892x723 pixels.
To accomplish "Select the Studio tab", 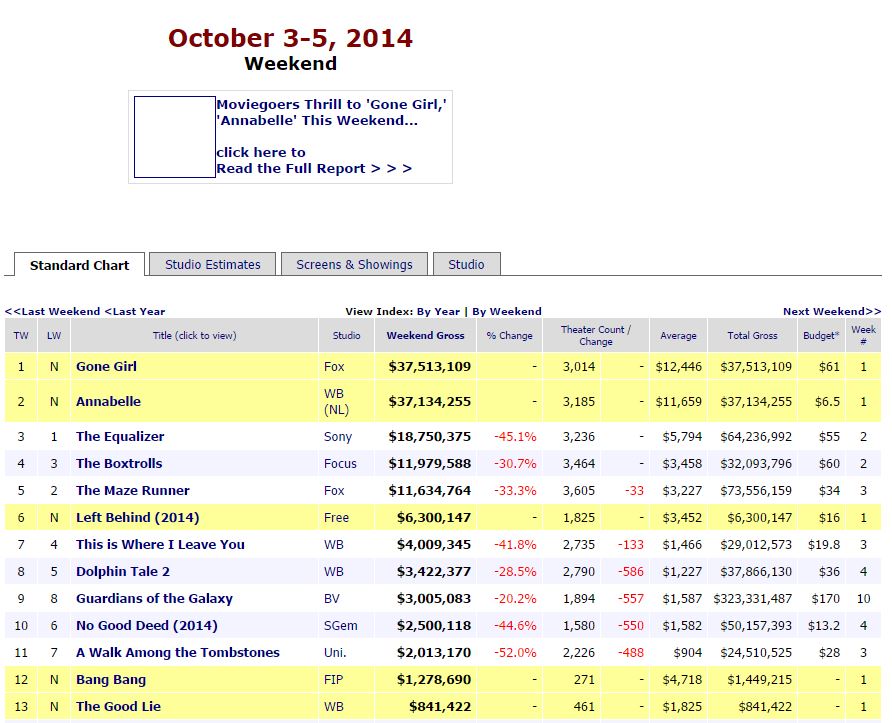I will coord(466,264).
